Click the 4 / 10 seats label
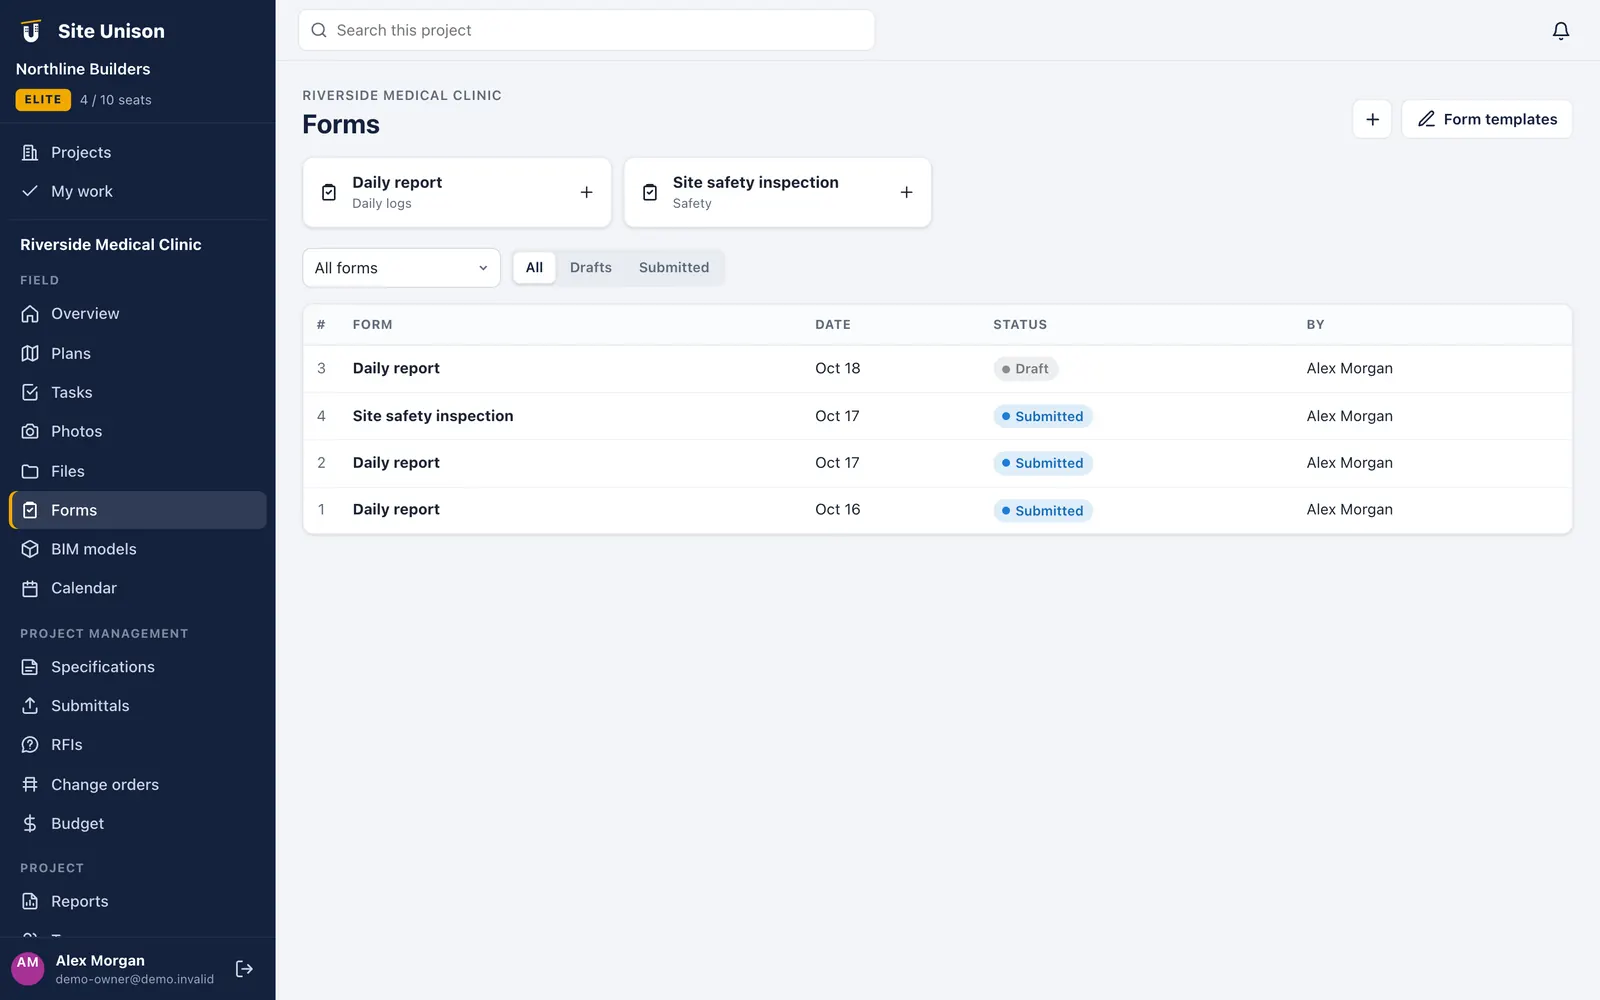1600x1000 pixels. [116, 100]
